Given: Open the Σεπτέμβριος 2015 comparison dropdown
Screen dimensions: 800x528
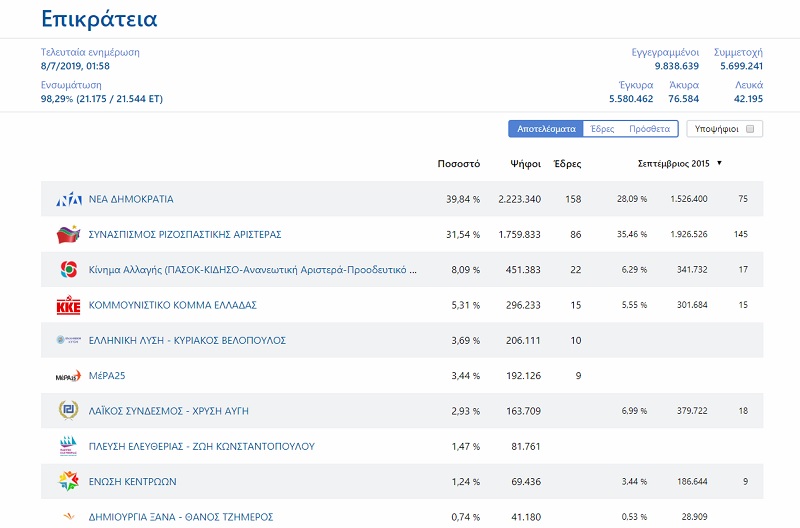Looking at the screenshot, I should [679, 163].
